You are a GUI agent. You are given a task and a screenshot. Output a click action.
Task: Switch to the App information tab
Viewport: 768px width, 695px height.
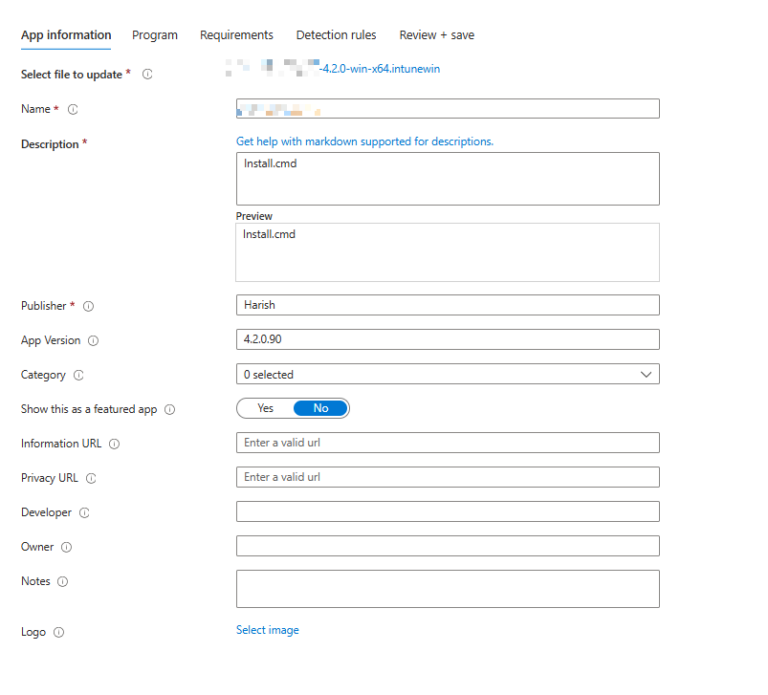coord(66,35)
